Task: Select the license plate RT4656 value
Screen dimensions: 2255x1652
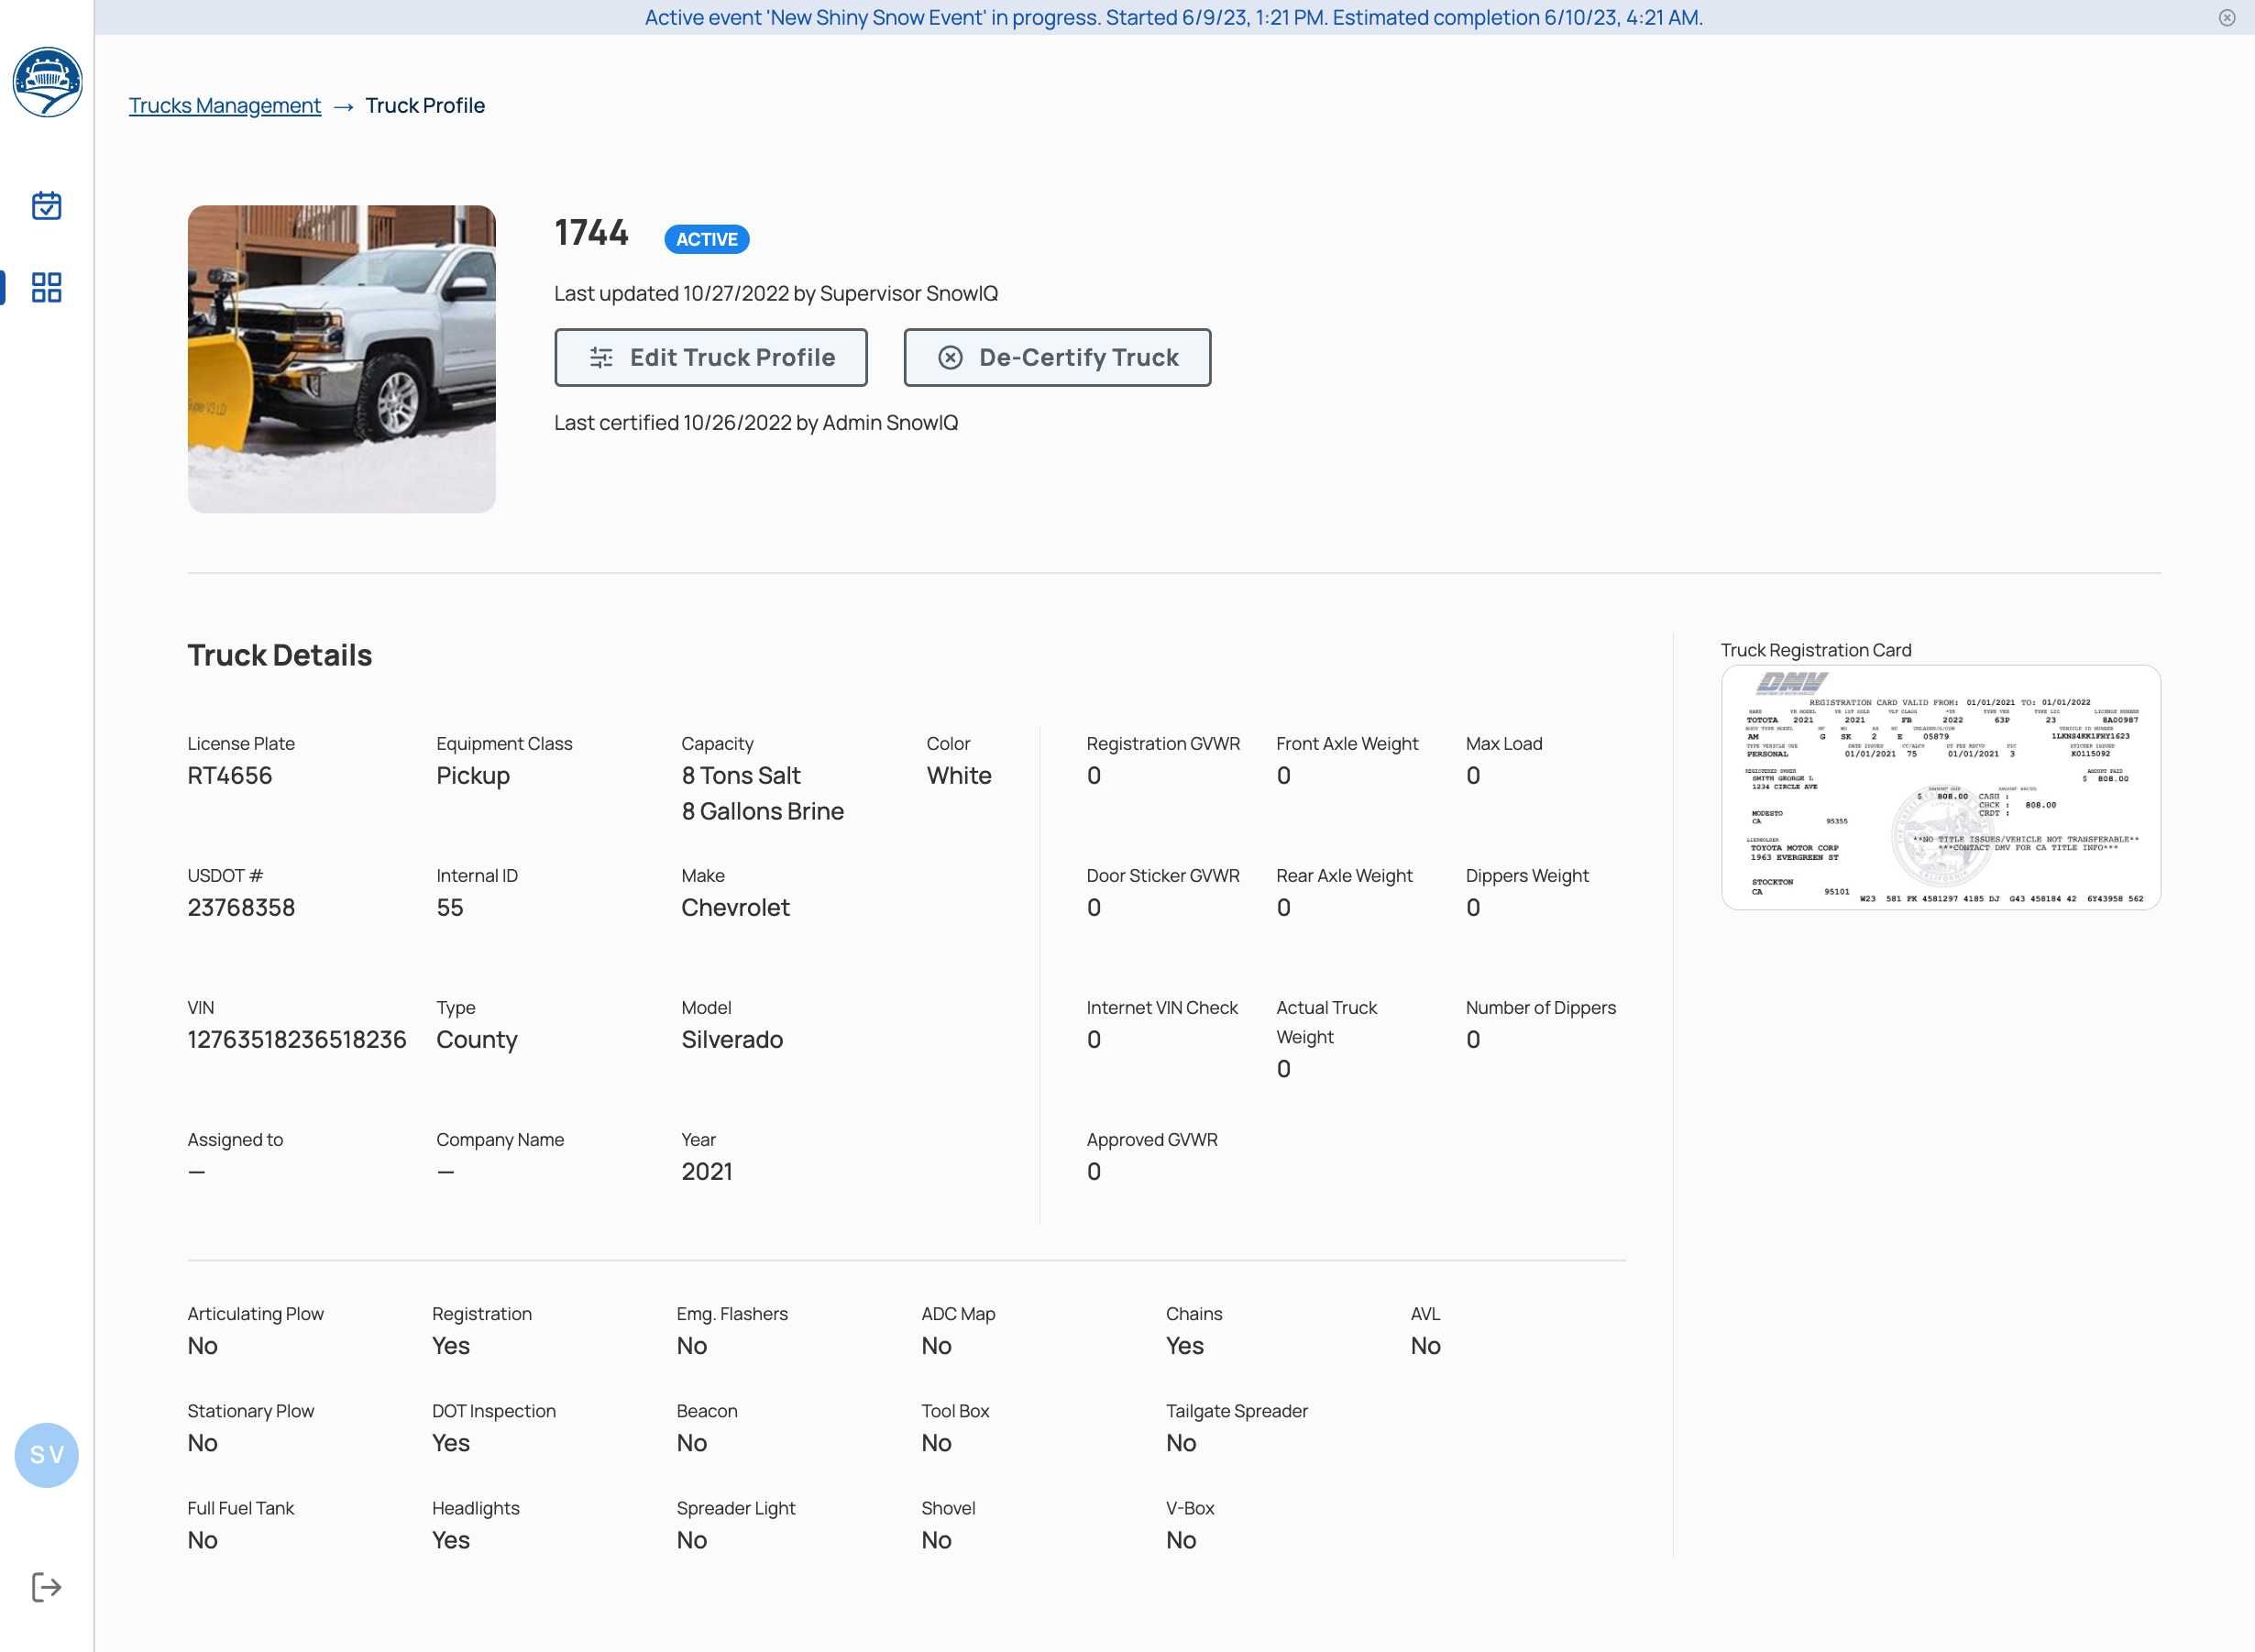Action: click(x=230, y=775)
